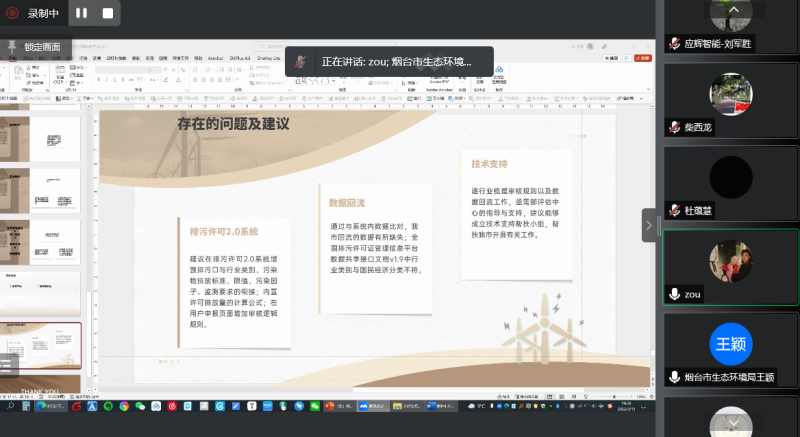800x437 pixels.
Task: Adjust the PowerPoint zoom slider
Action: [x=614, y=396]
